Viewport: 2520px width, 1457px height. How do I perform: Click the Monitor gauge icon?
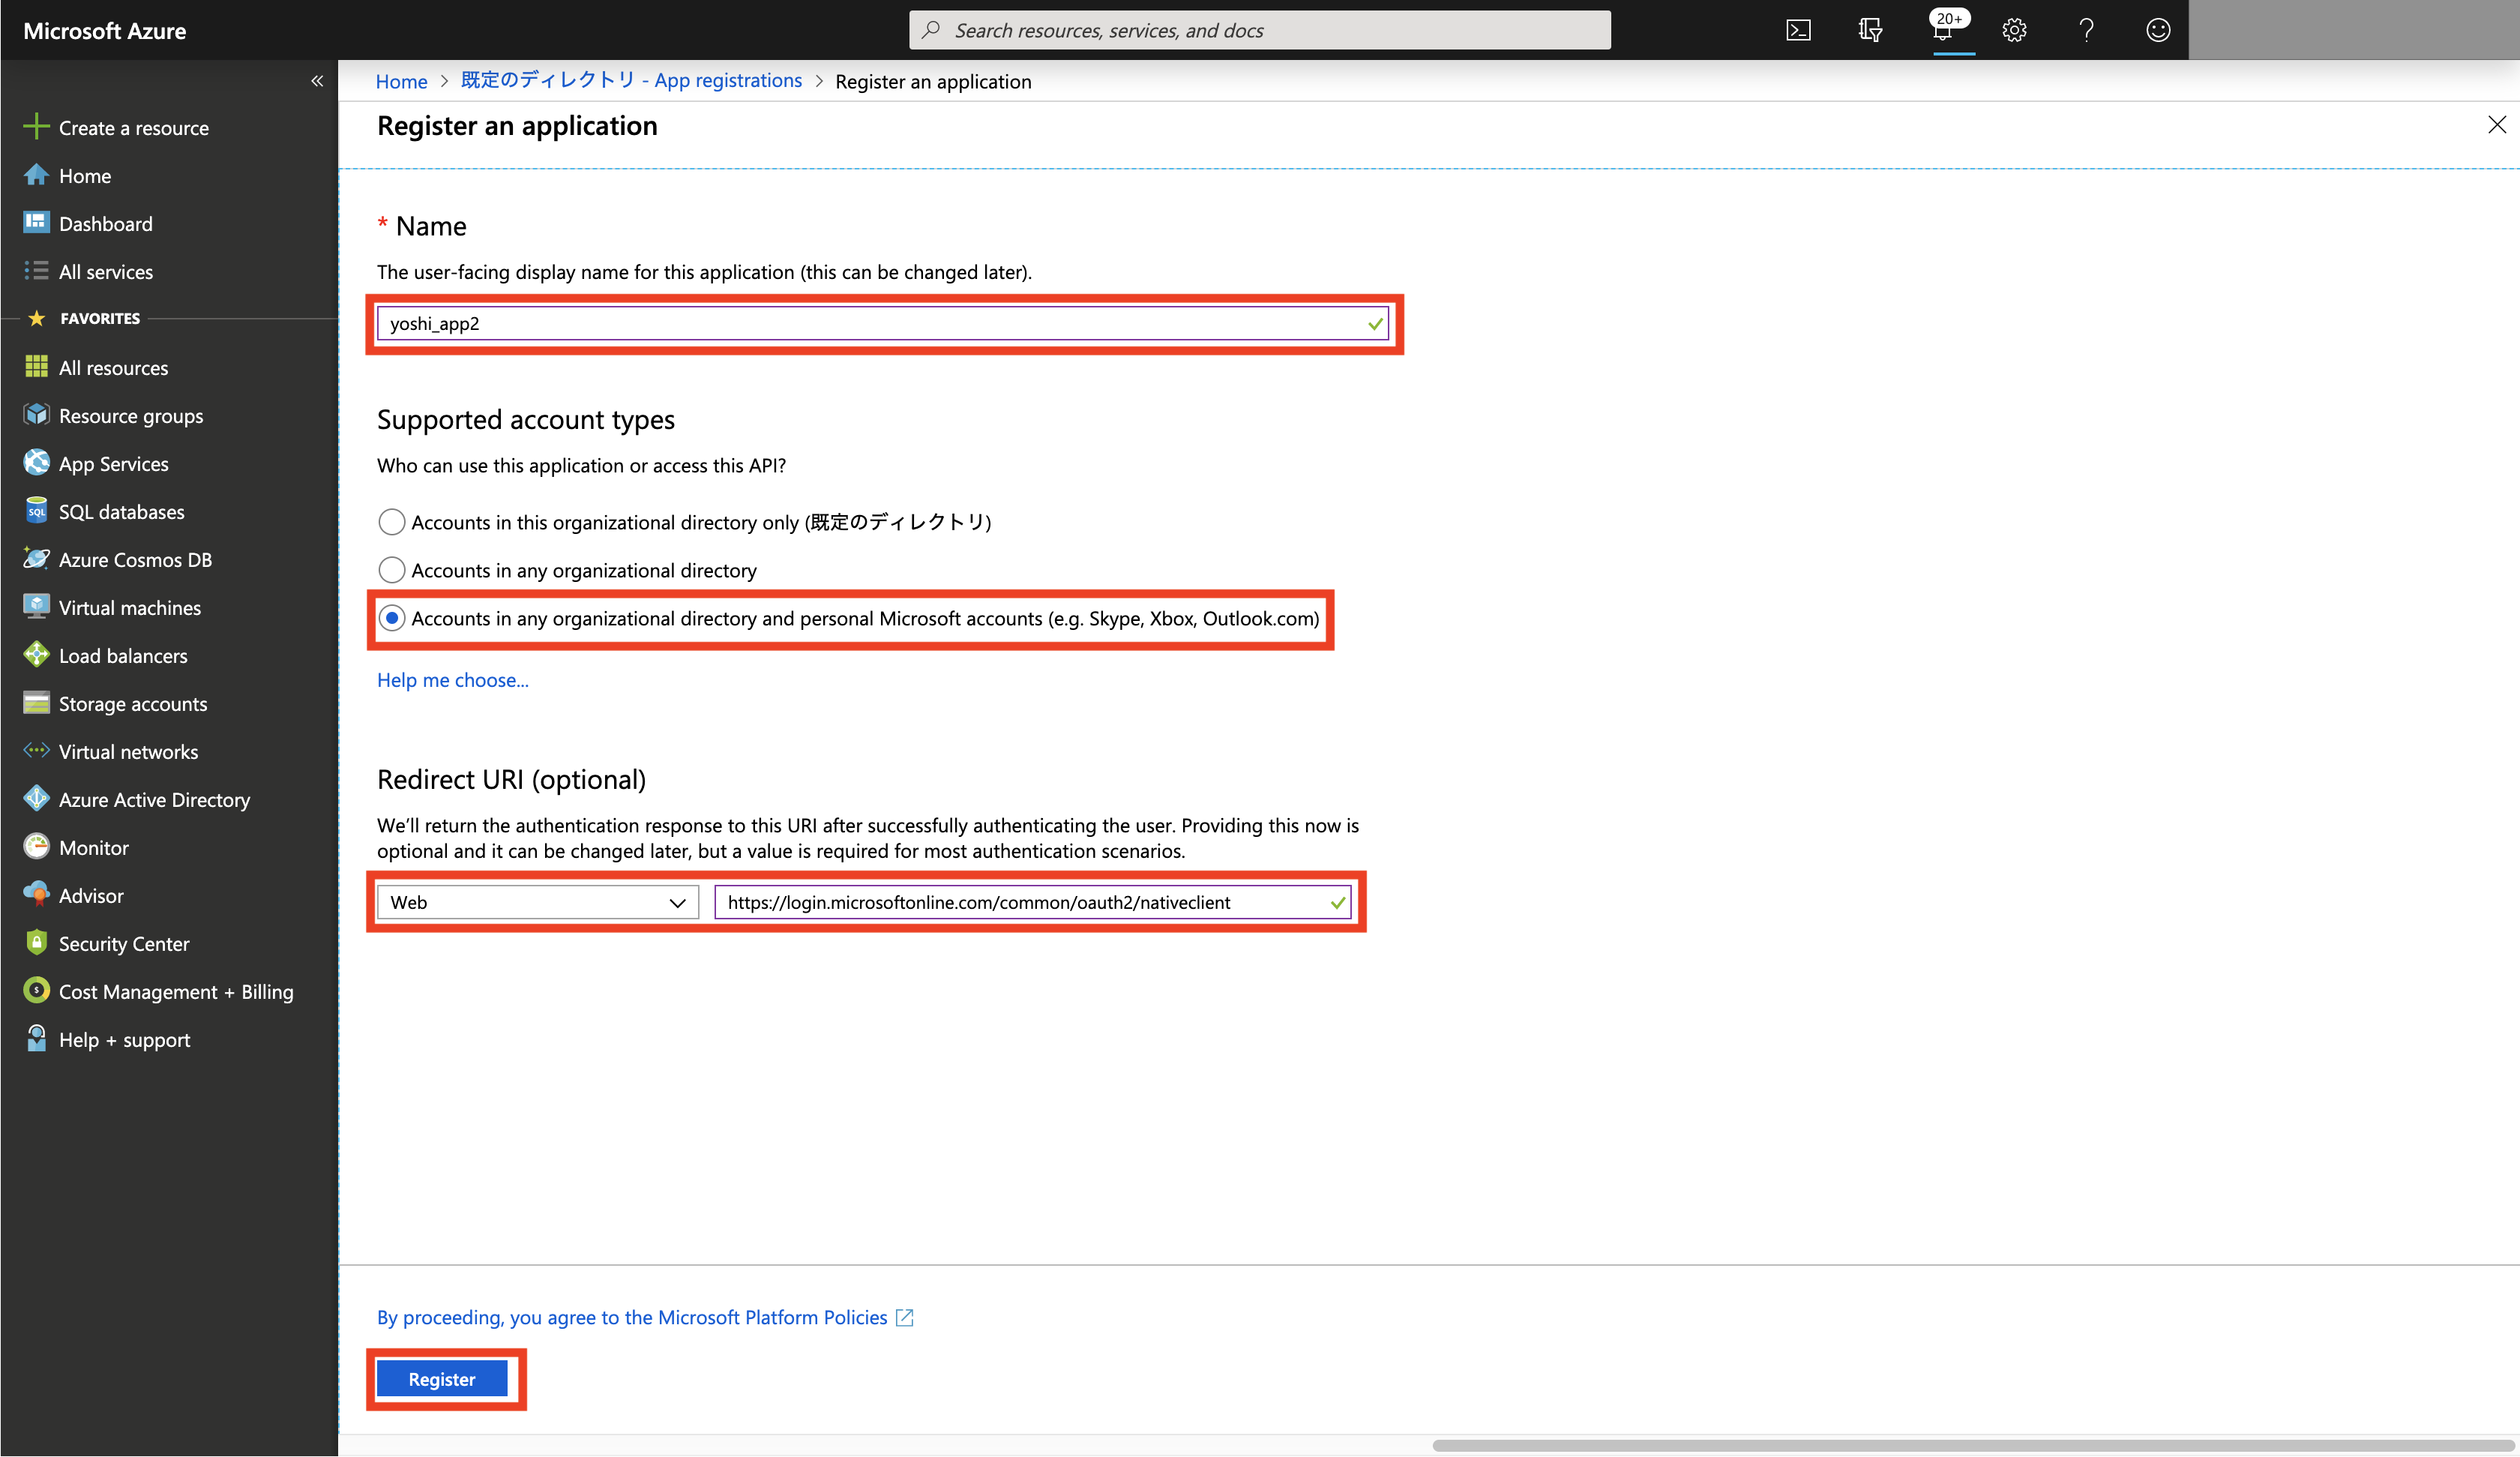tap(36, 846)
